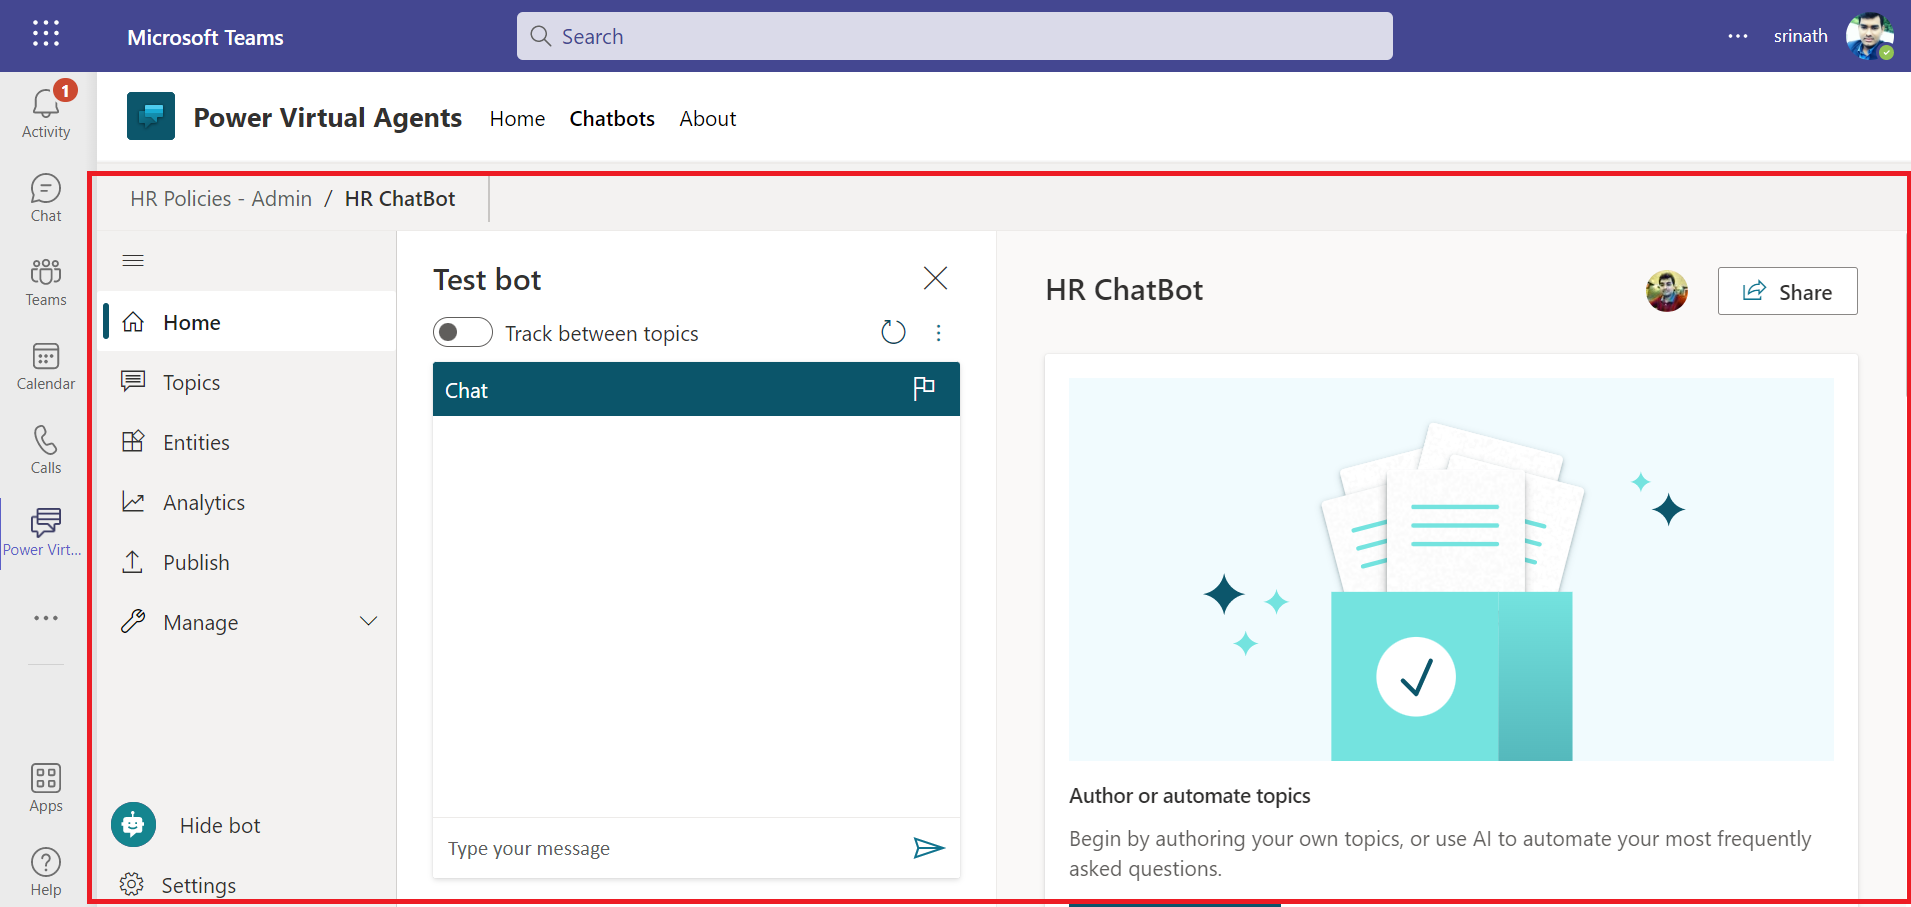Go to HR Policies - Admin breadcrumb
The image size is (1911, 907).
tap(221, 199)
